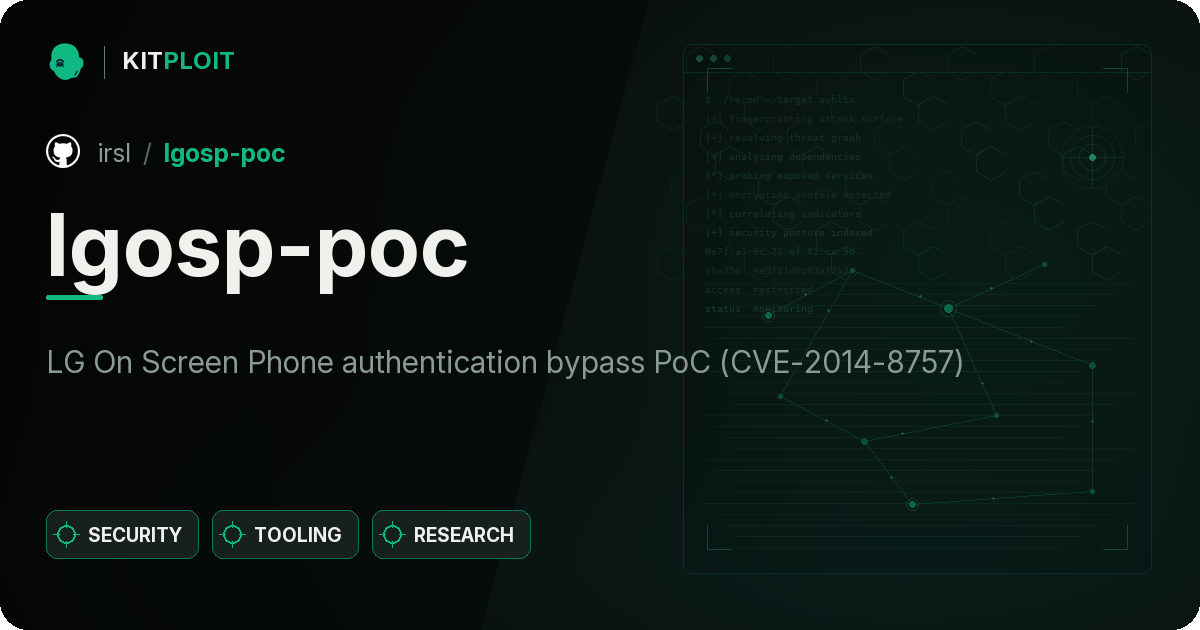Click the RESEARCH tag button
The height and width of the screenshot is (630, 1200).
(451, 535)
